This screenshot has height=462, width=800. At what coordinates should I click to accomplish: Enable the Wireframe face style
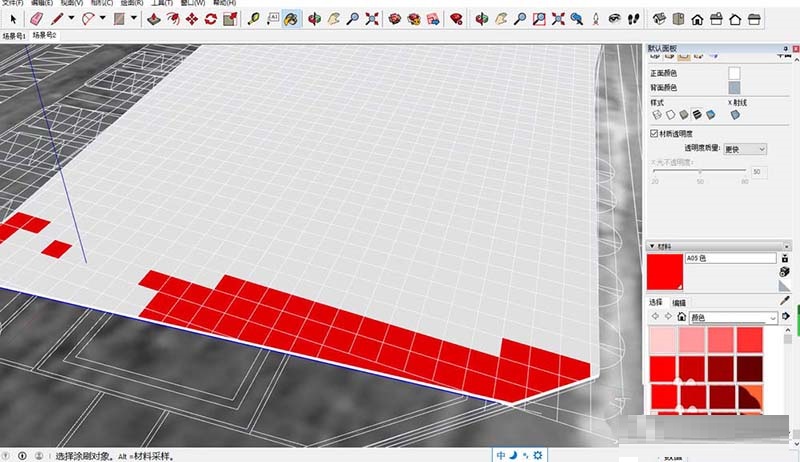click(x=657, y=115)
